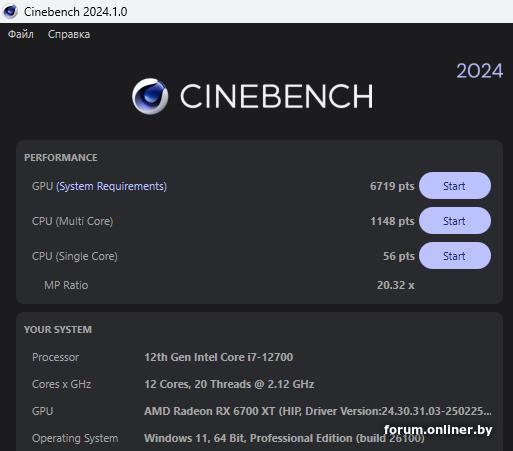Select the CPU (Multi Core) label
This screenshot has width=513, height=451.
[x=73, y=221]
